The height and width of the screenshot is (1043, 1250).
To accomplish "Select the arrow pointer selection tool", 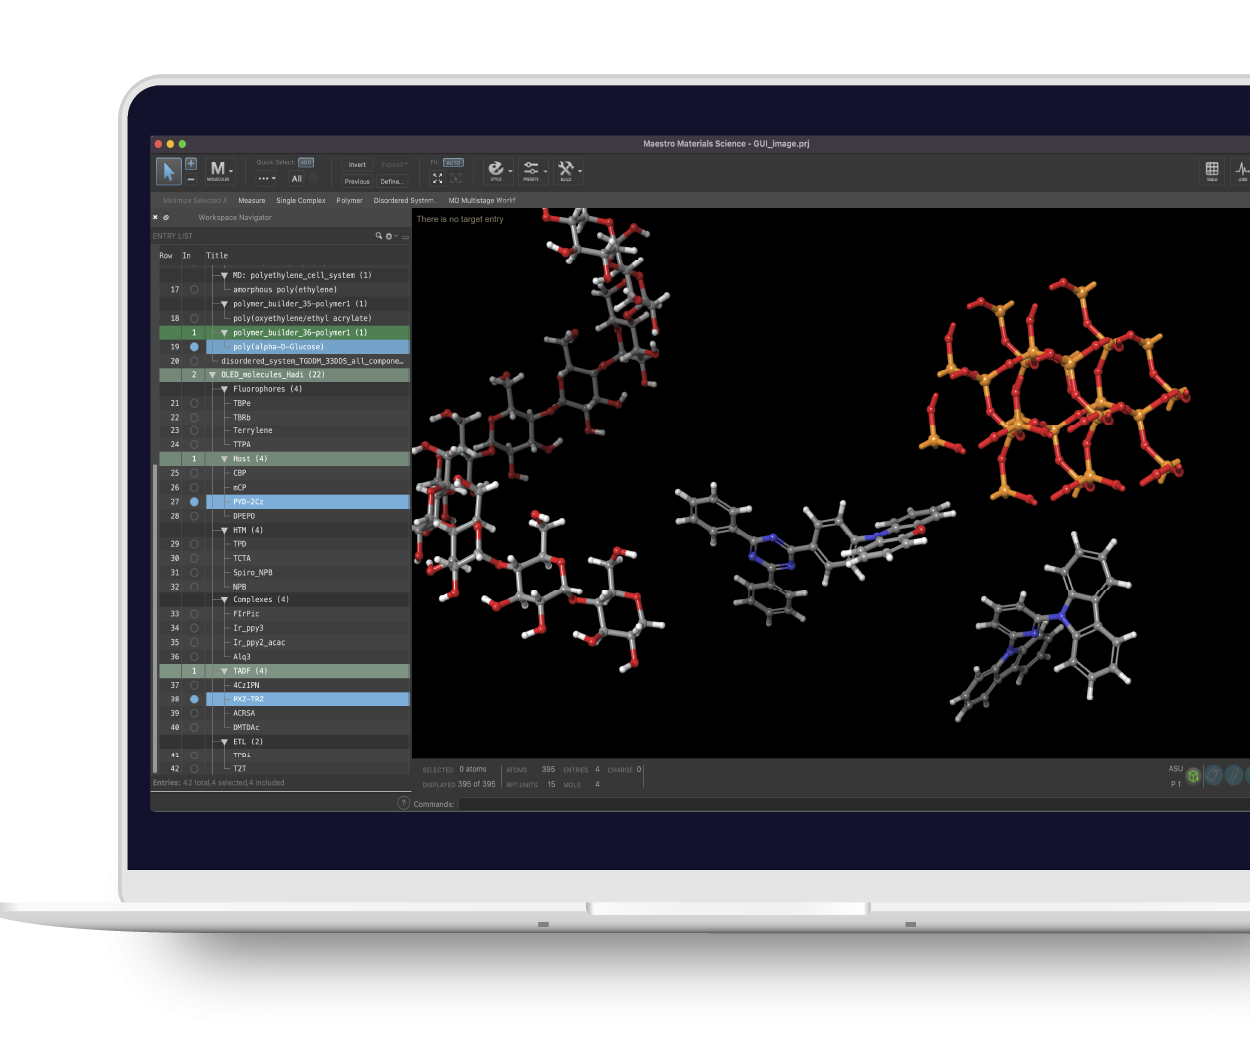I will point(168,171).
